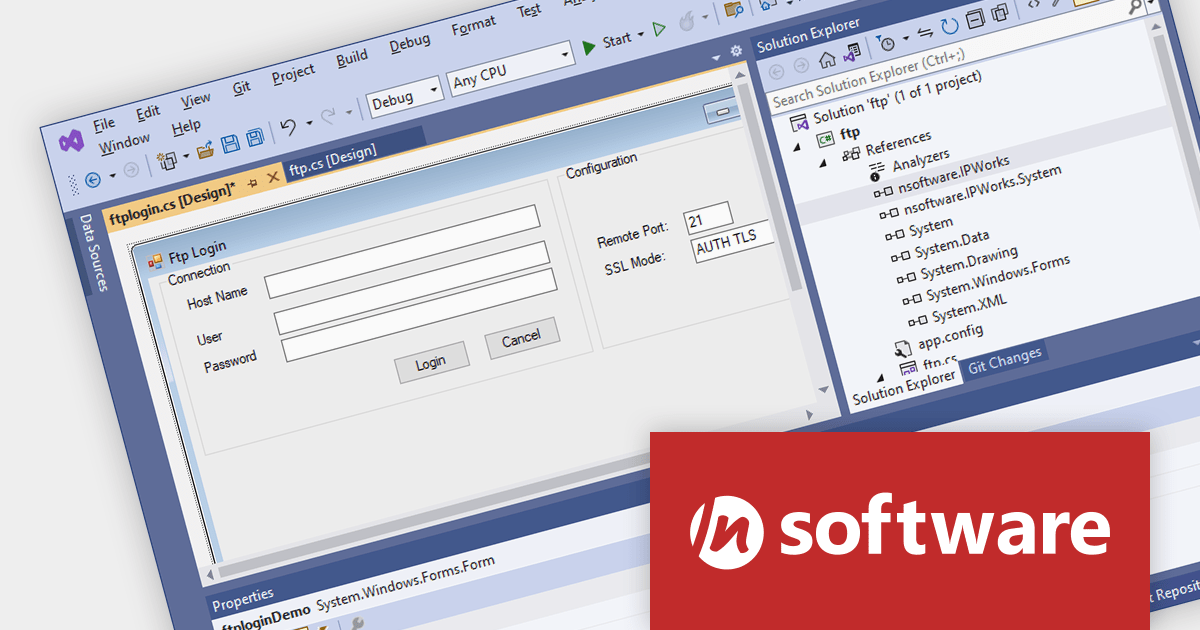
Task: Open the View menu
Action: click(x=196, y=99)
